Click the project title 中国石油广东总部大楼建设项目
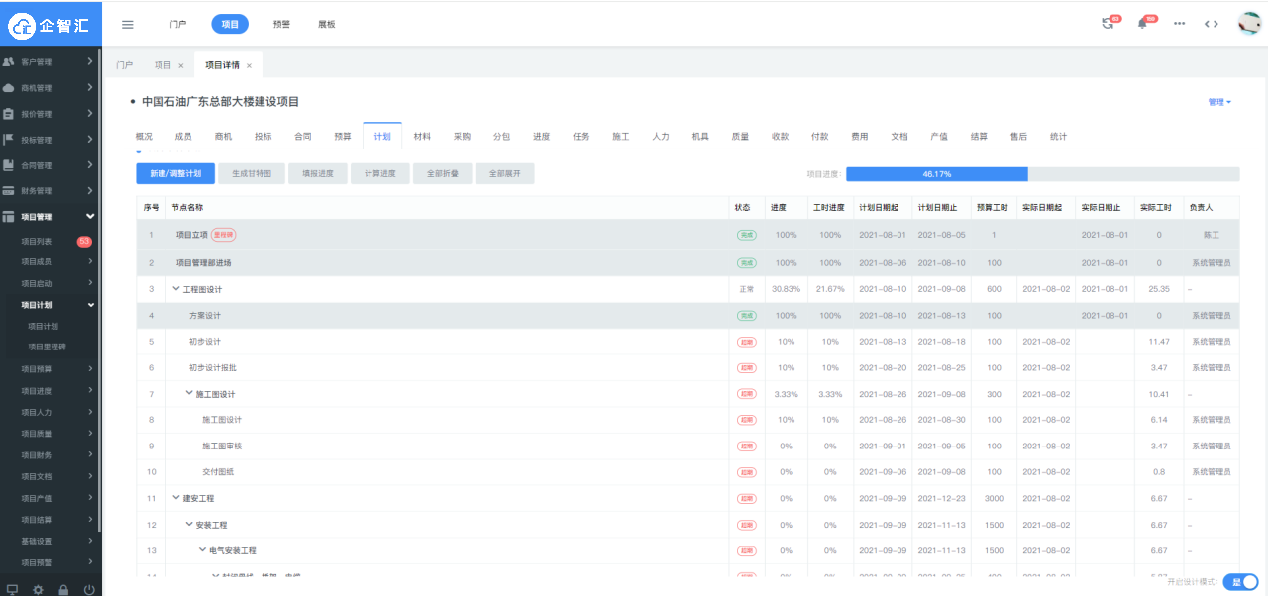1268x596 pixels. click(220, 102)
